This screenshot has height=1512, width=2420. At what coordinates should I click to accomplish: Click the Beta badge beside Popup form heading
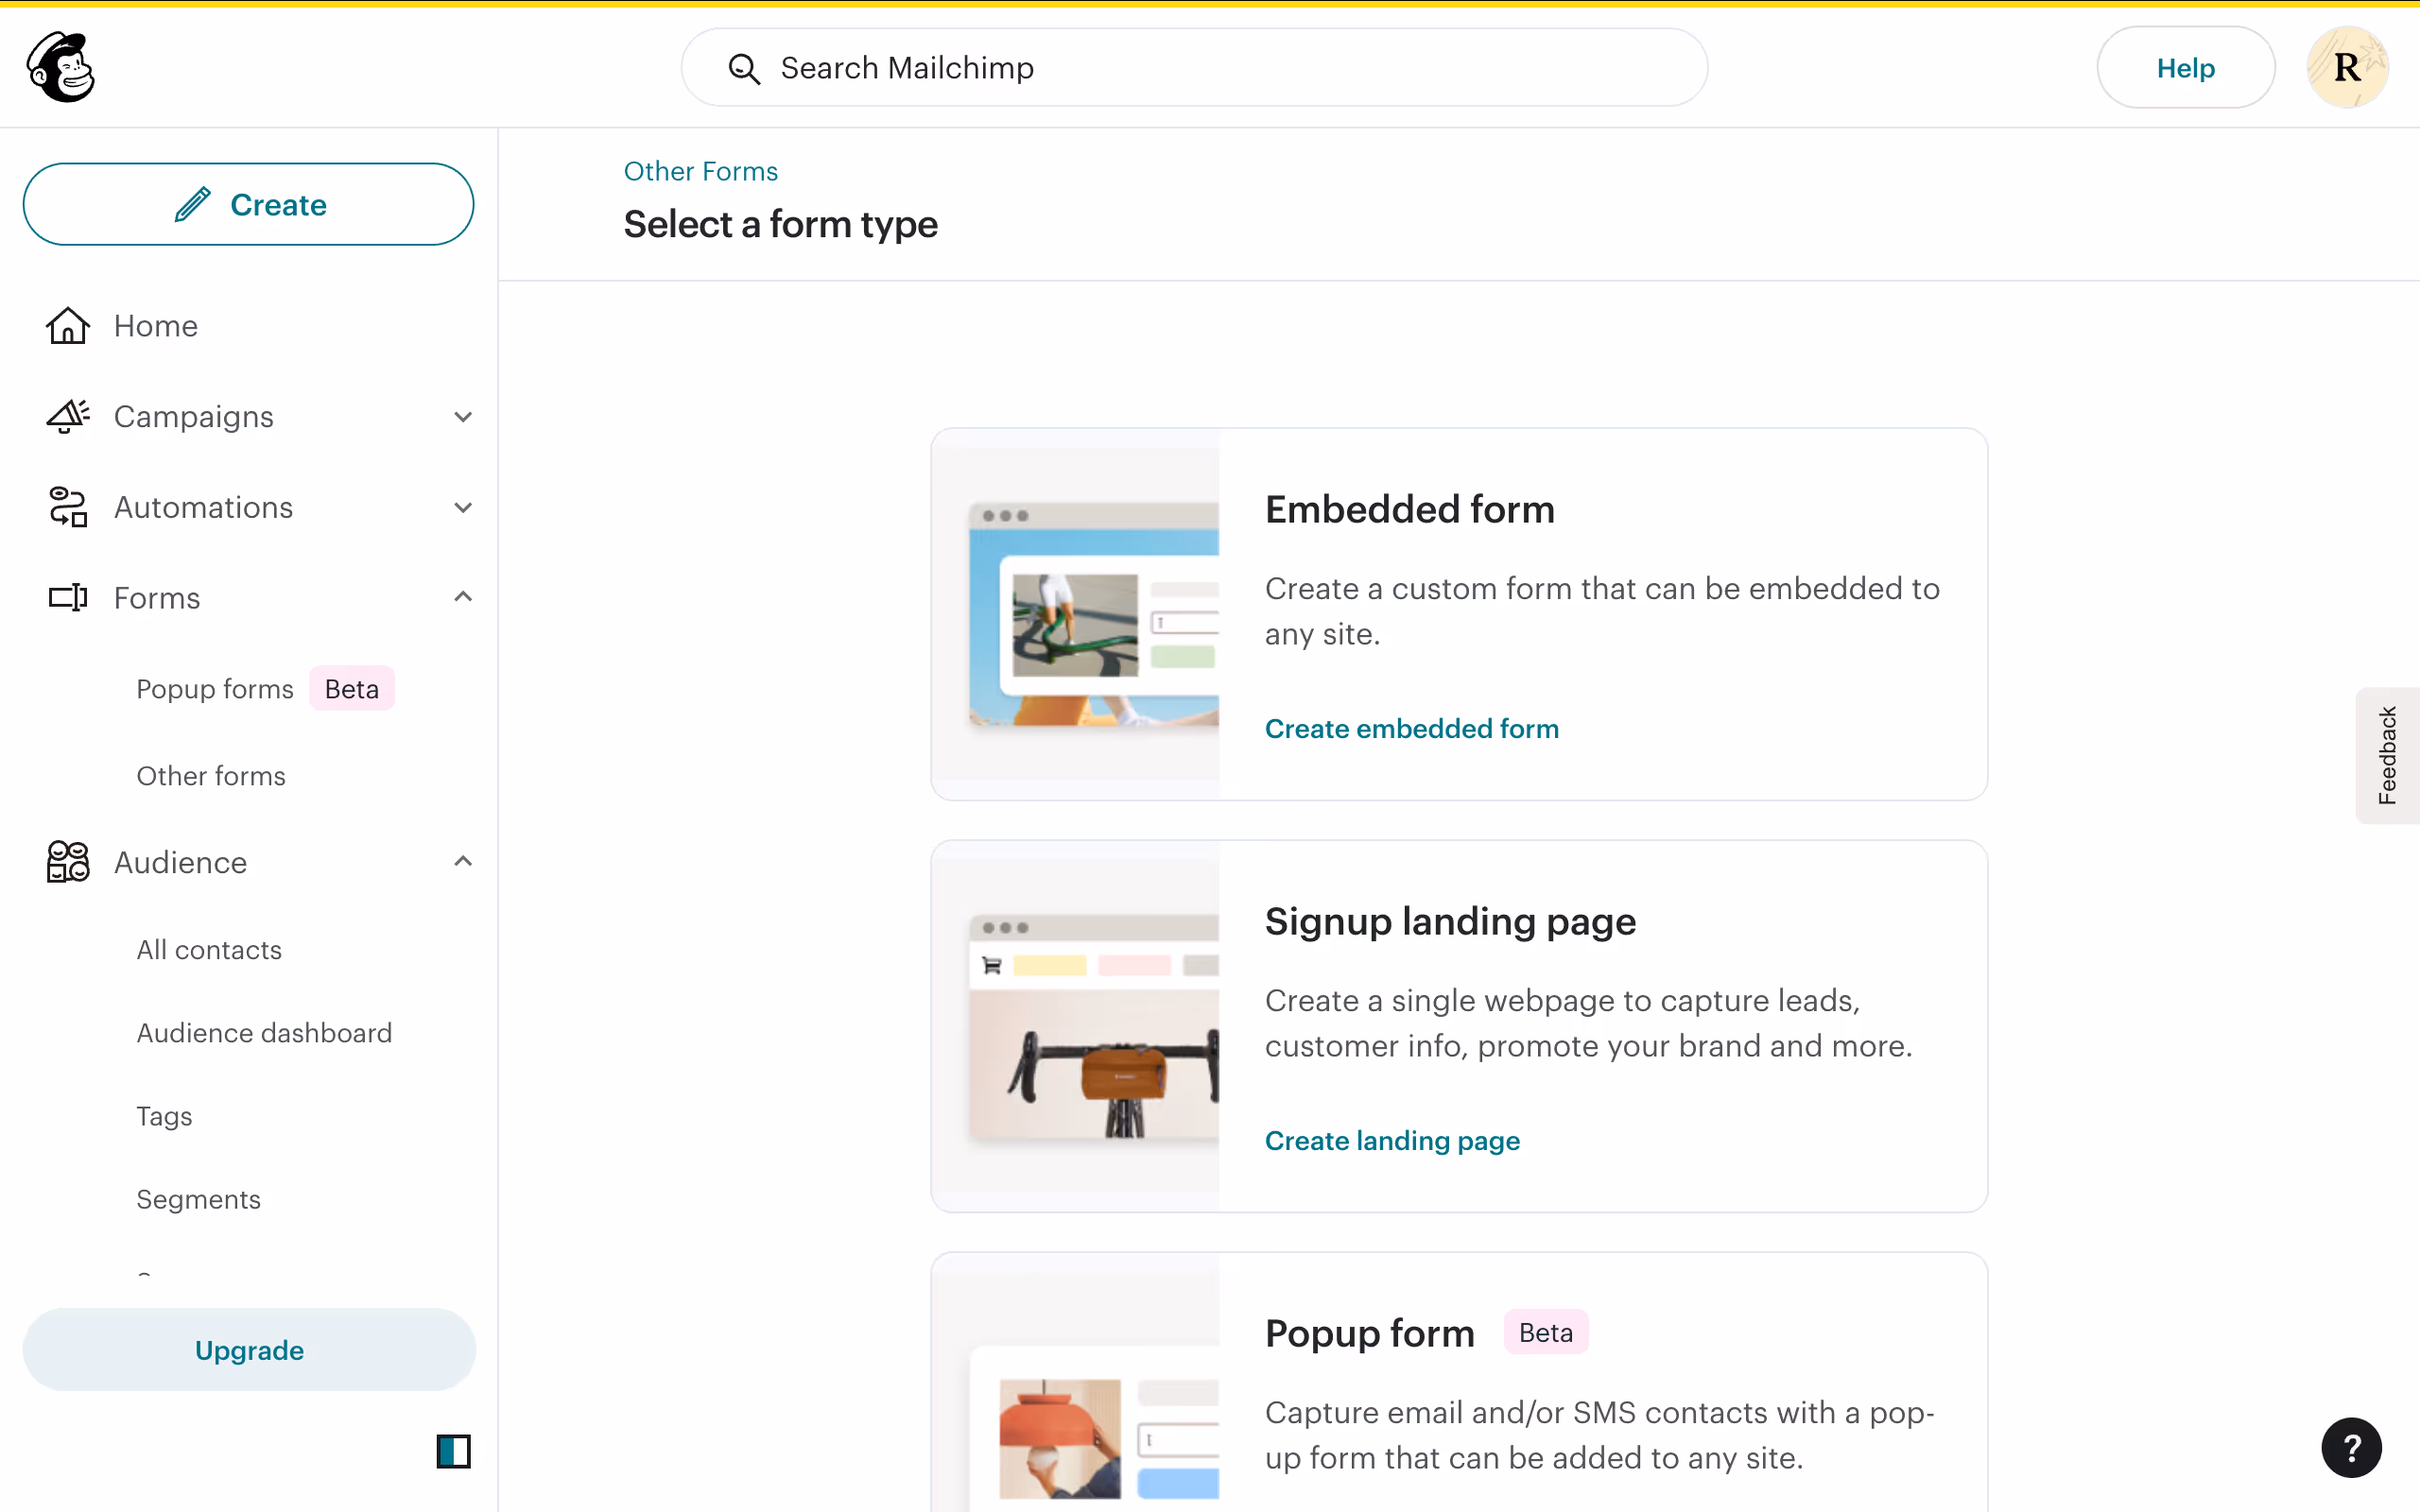click(1545, 1332)
